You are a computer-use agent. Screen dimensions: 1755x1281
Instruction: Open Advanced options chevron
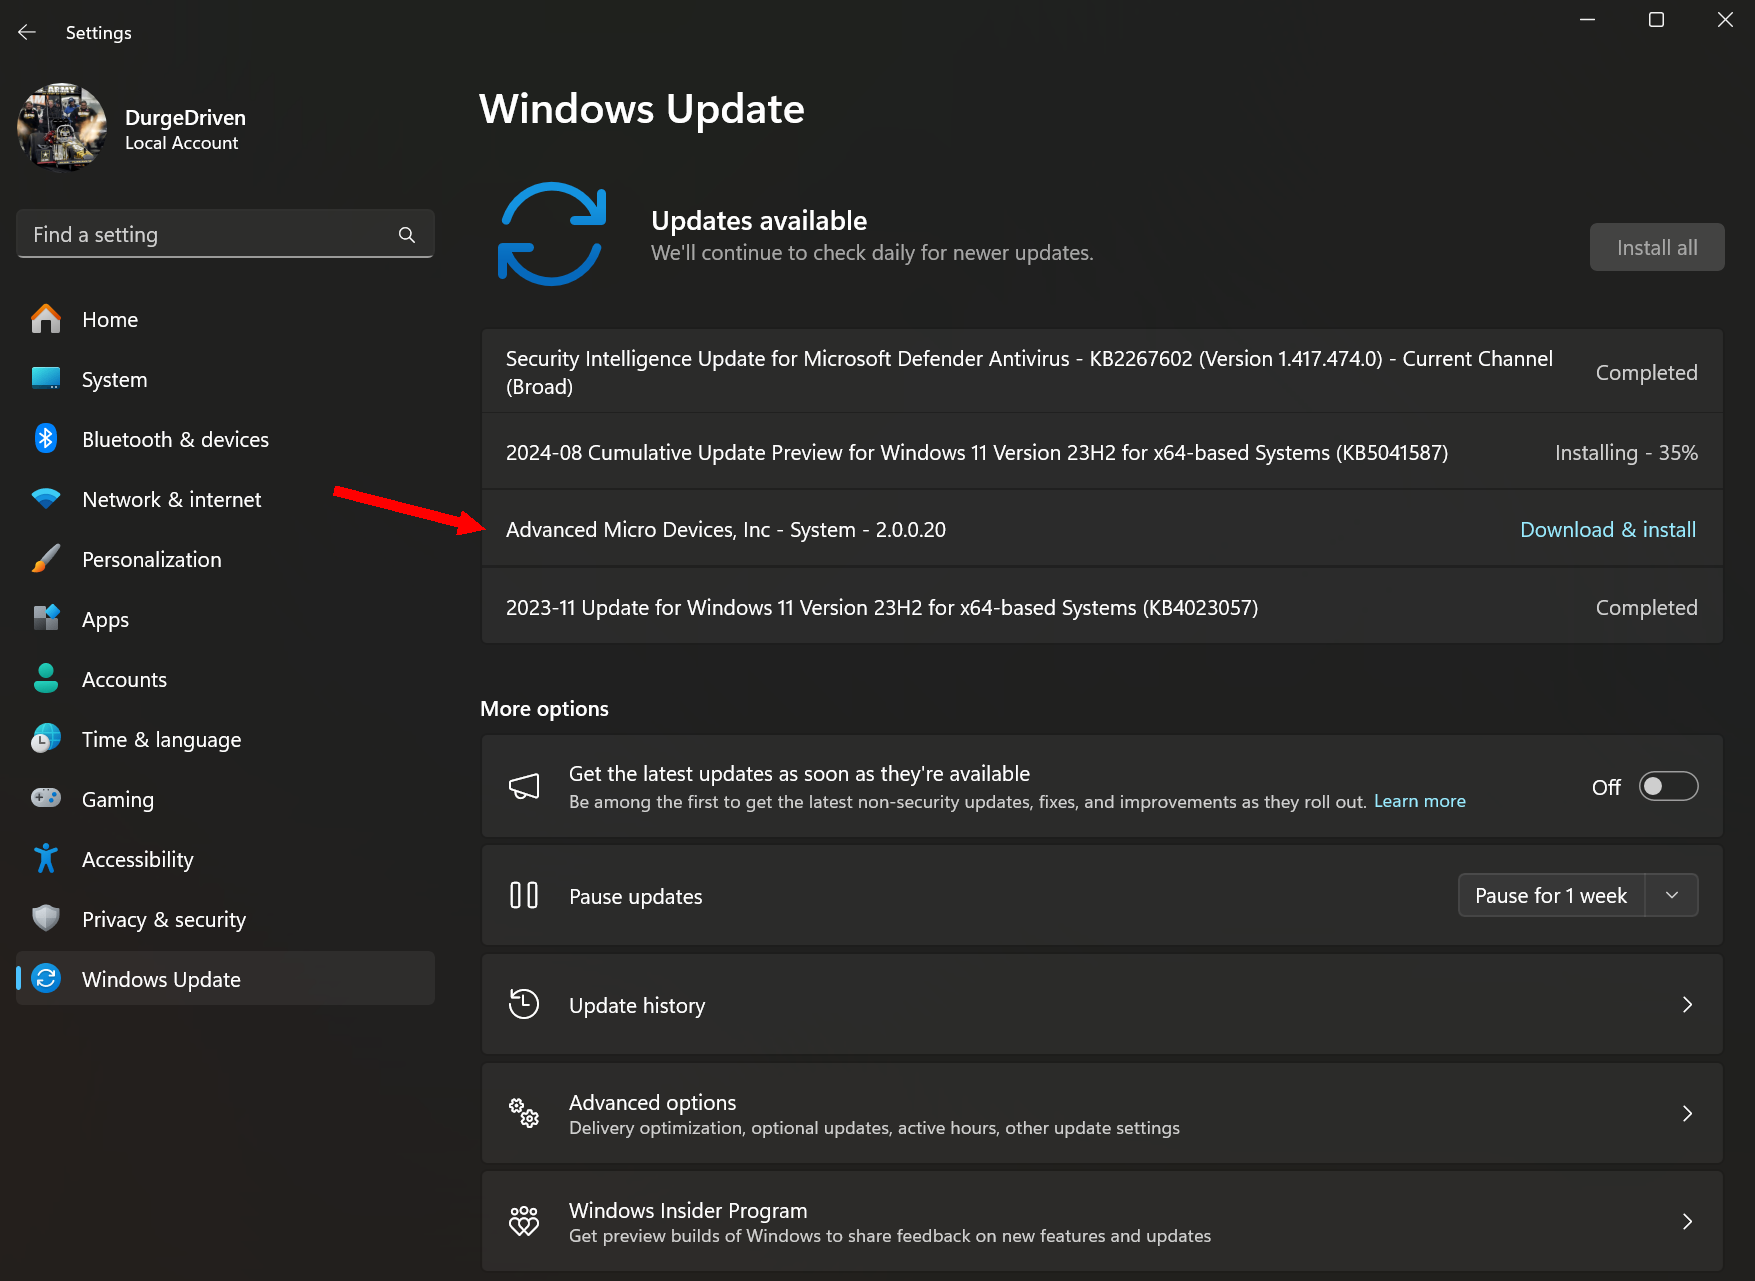1687,1113
